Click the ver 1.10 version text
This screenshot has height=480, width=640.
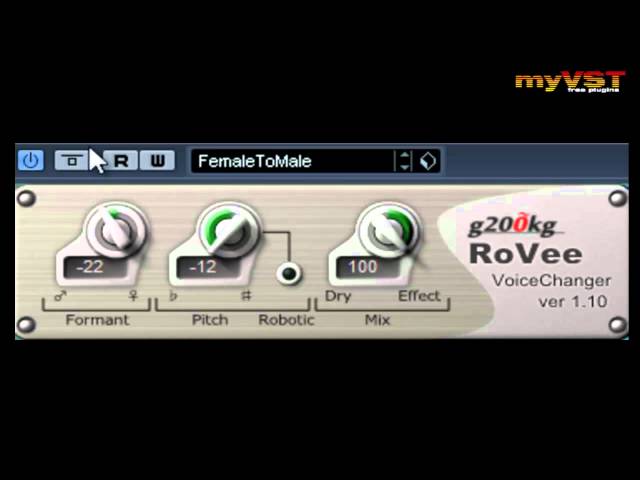point(573,302)
